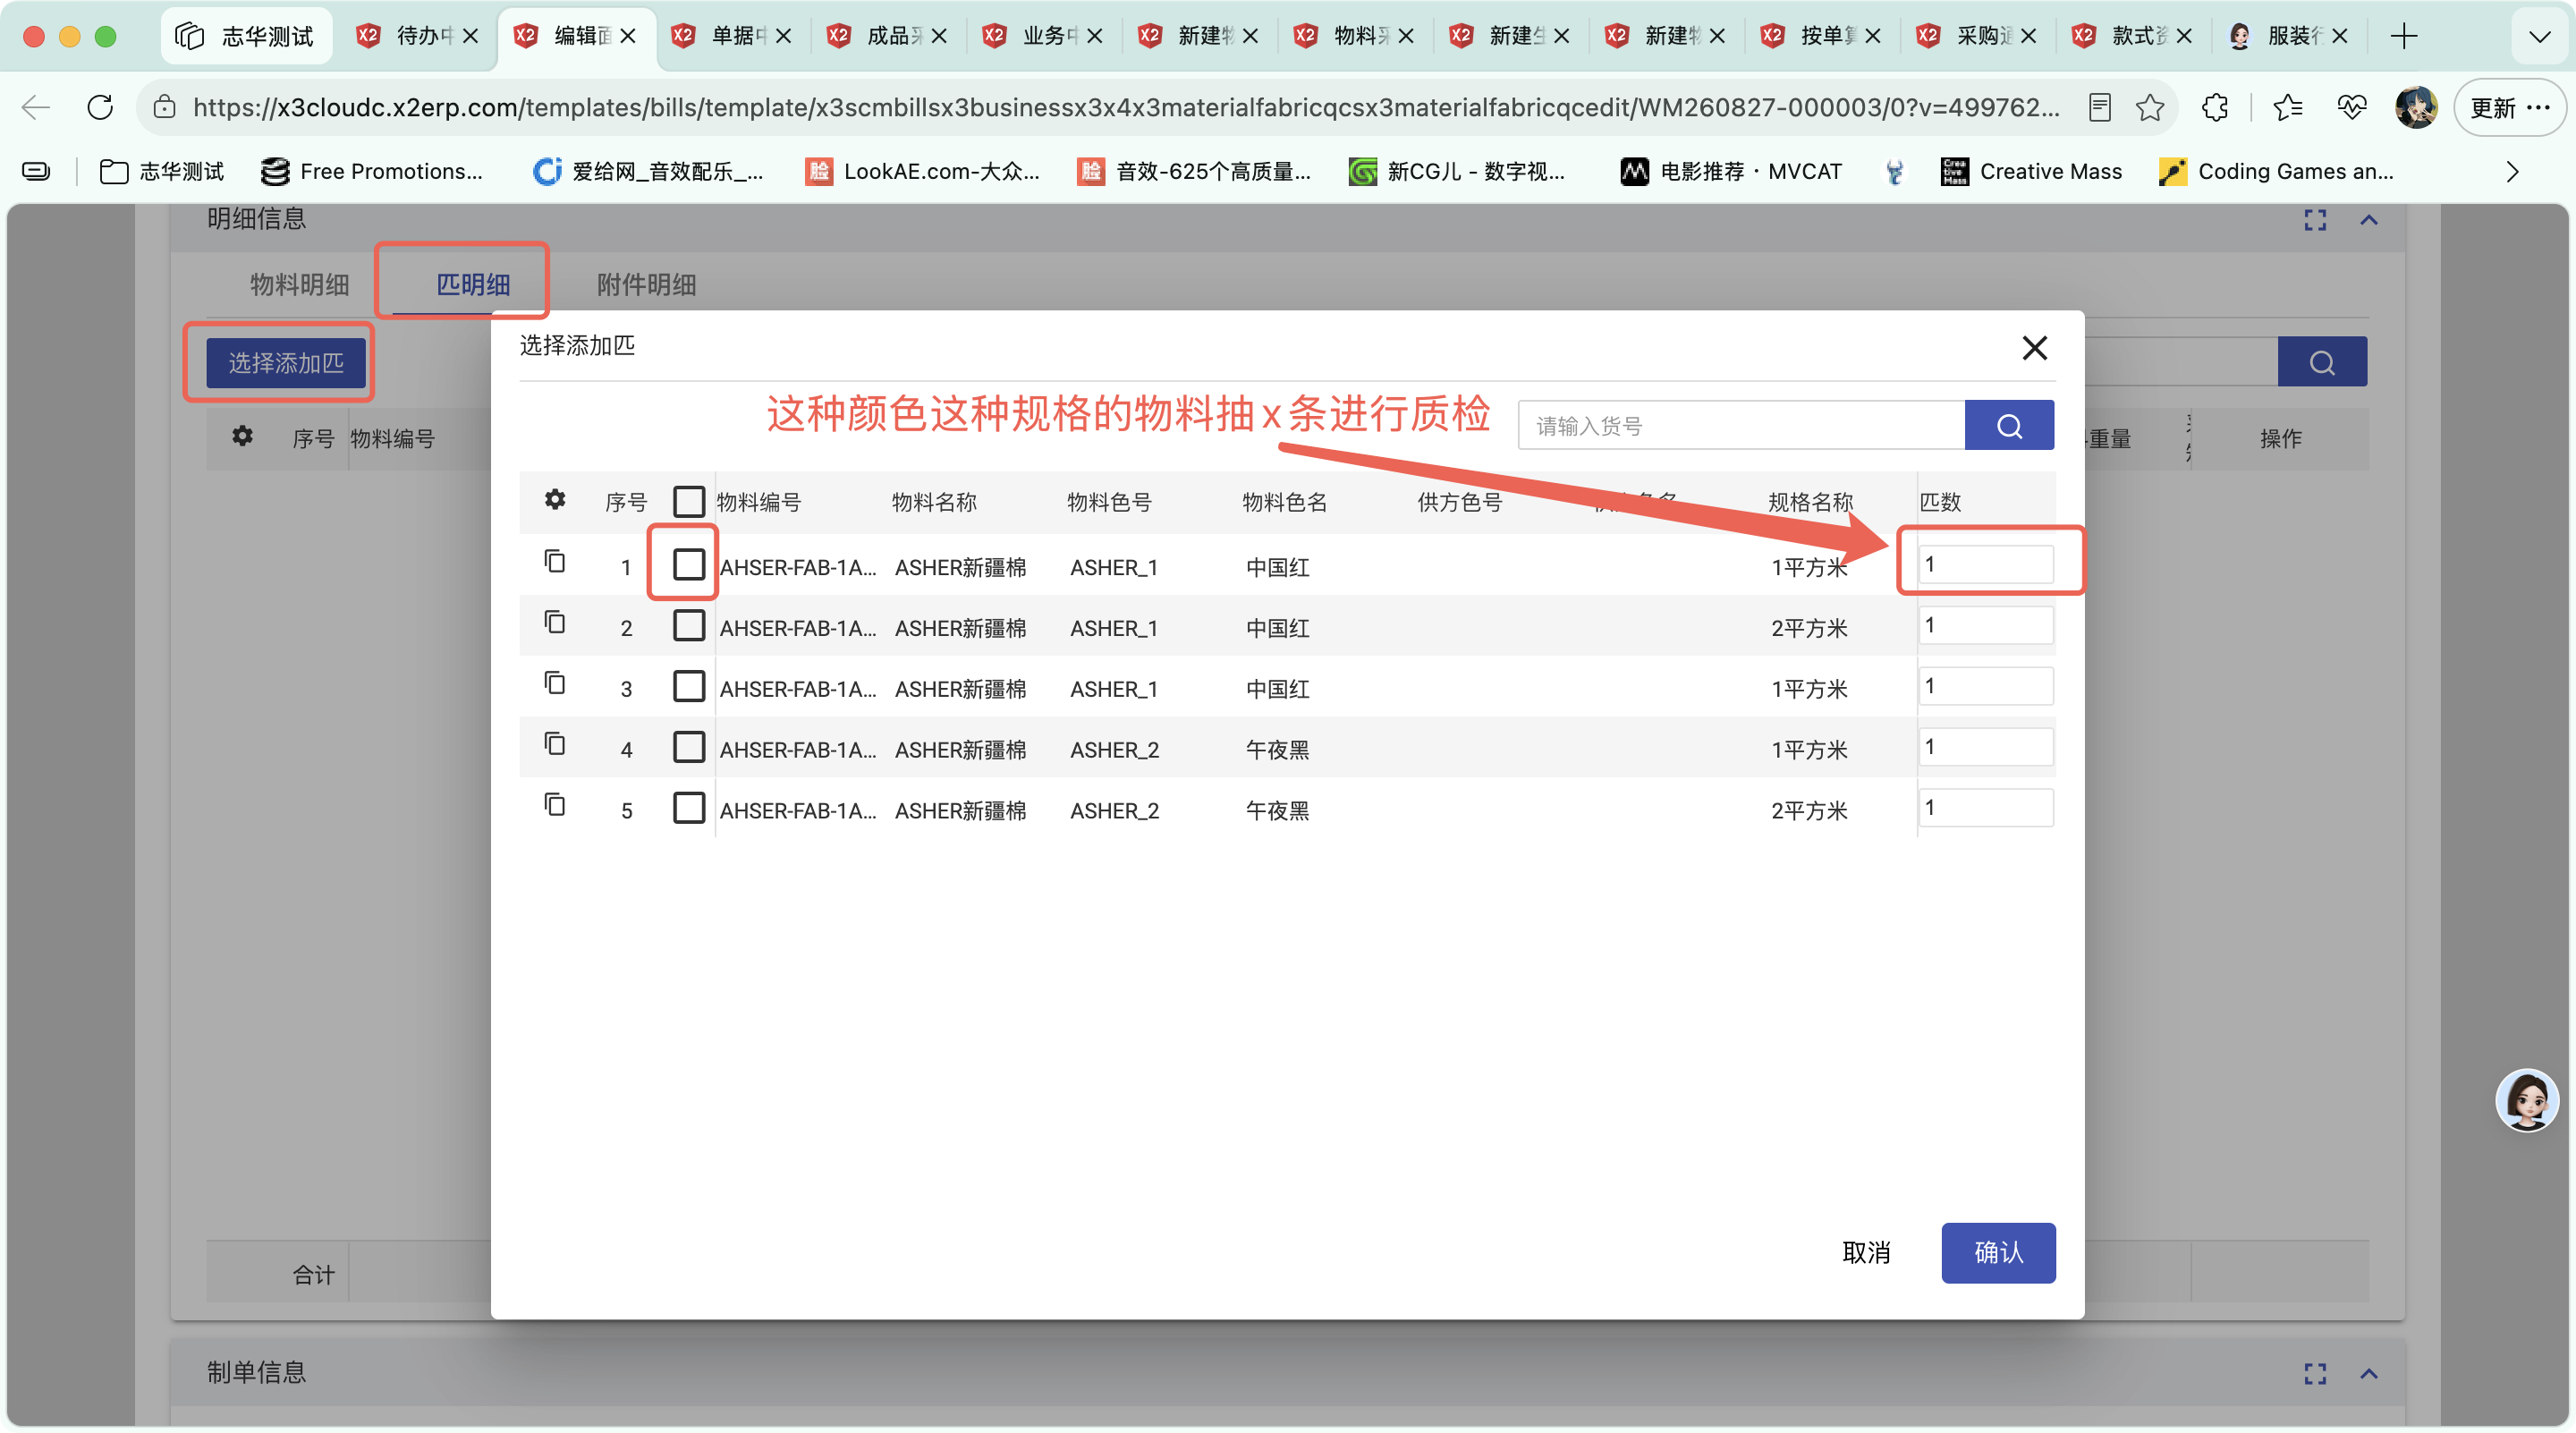Edit 匹数 field in row 4
2576x1433 pixels.
(x=1985, y=748)
